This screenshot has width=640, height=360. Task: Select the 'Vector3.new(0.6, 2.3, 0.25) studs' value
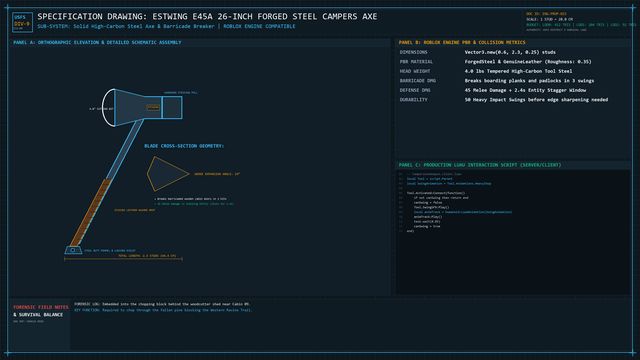coord(510,52)
